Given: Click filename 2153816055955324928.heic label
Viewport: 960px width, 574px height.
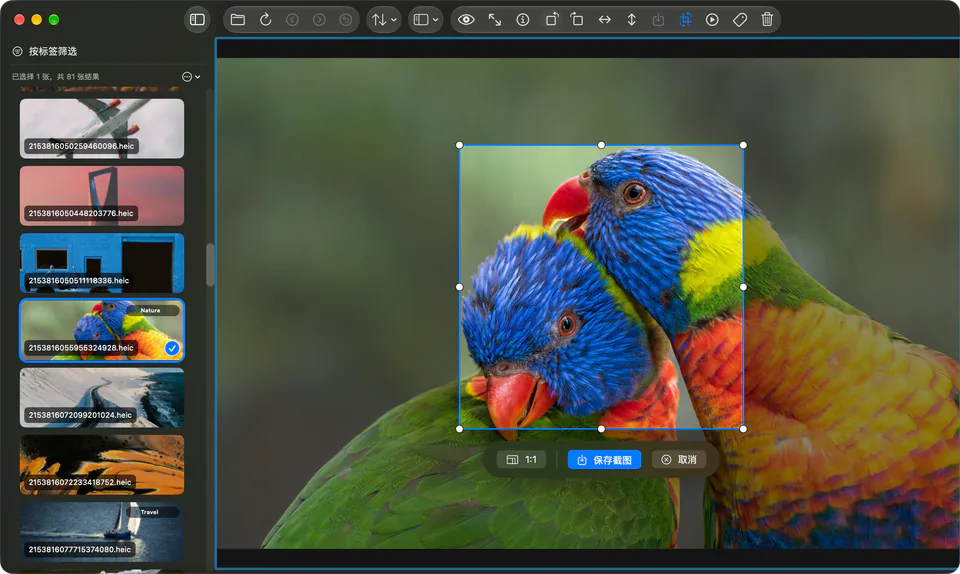Looking at the screenshot, I should click(x=81, y=348).
